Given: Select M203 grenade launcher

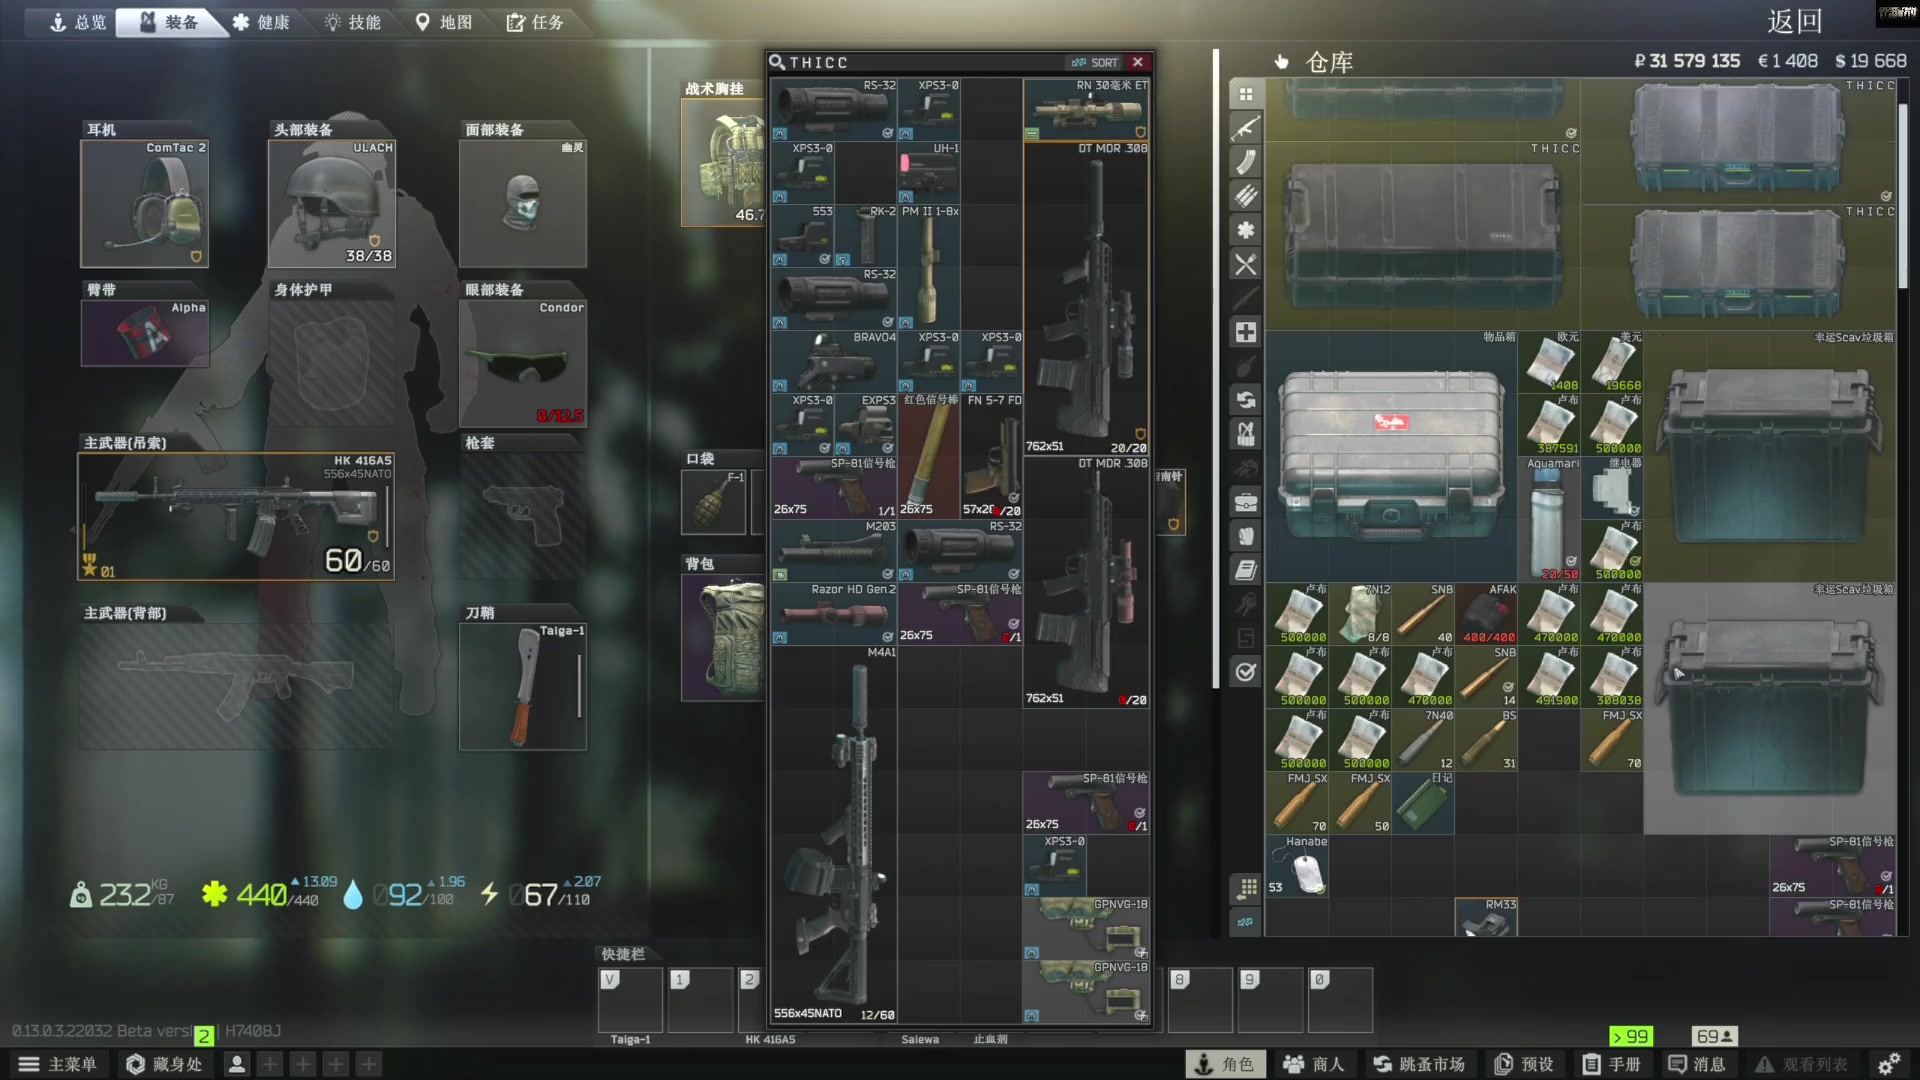Looking at the screenshot, I should (834, 550).
